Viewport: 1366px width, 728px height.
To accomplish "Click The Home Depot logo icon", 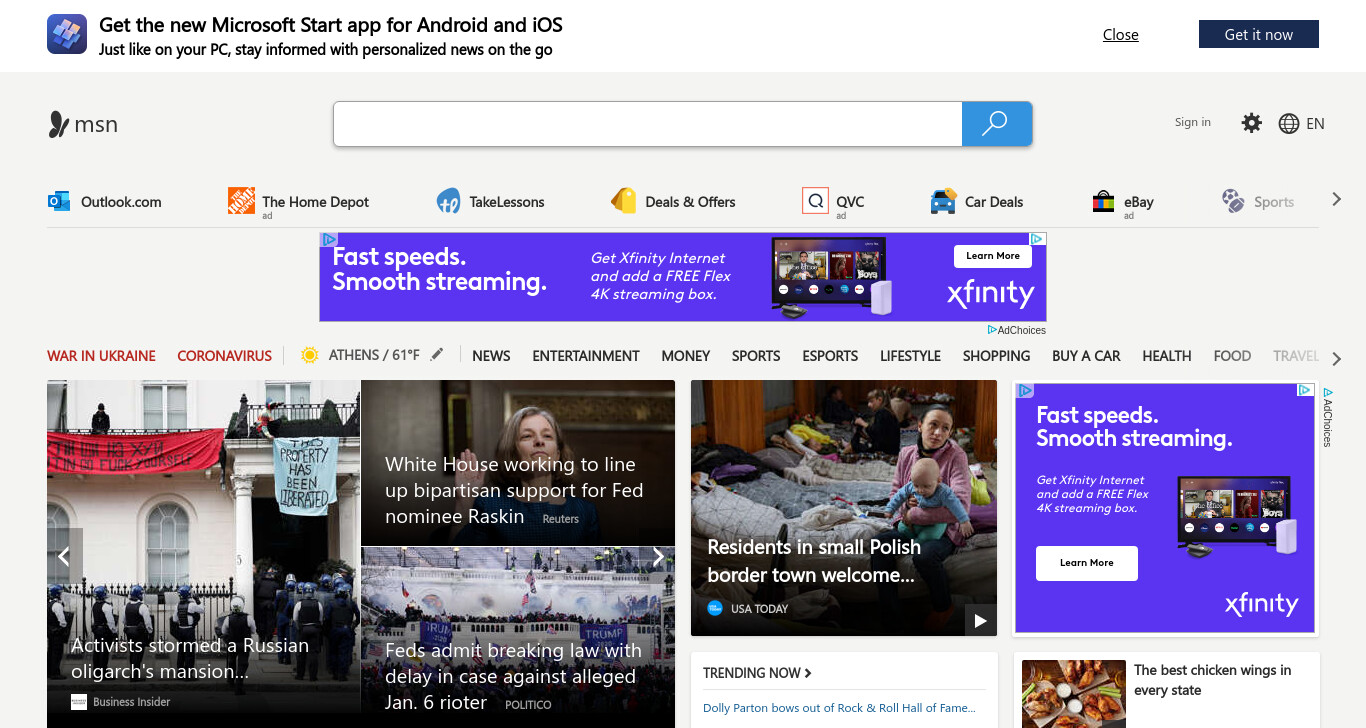I will pyautogui.click(x=241, y=201).
